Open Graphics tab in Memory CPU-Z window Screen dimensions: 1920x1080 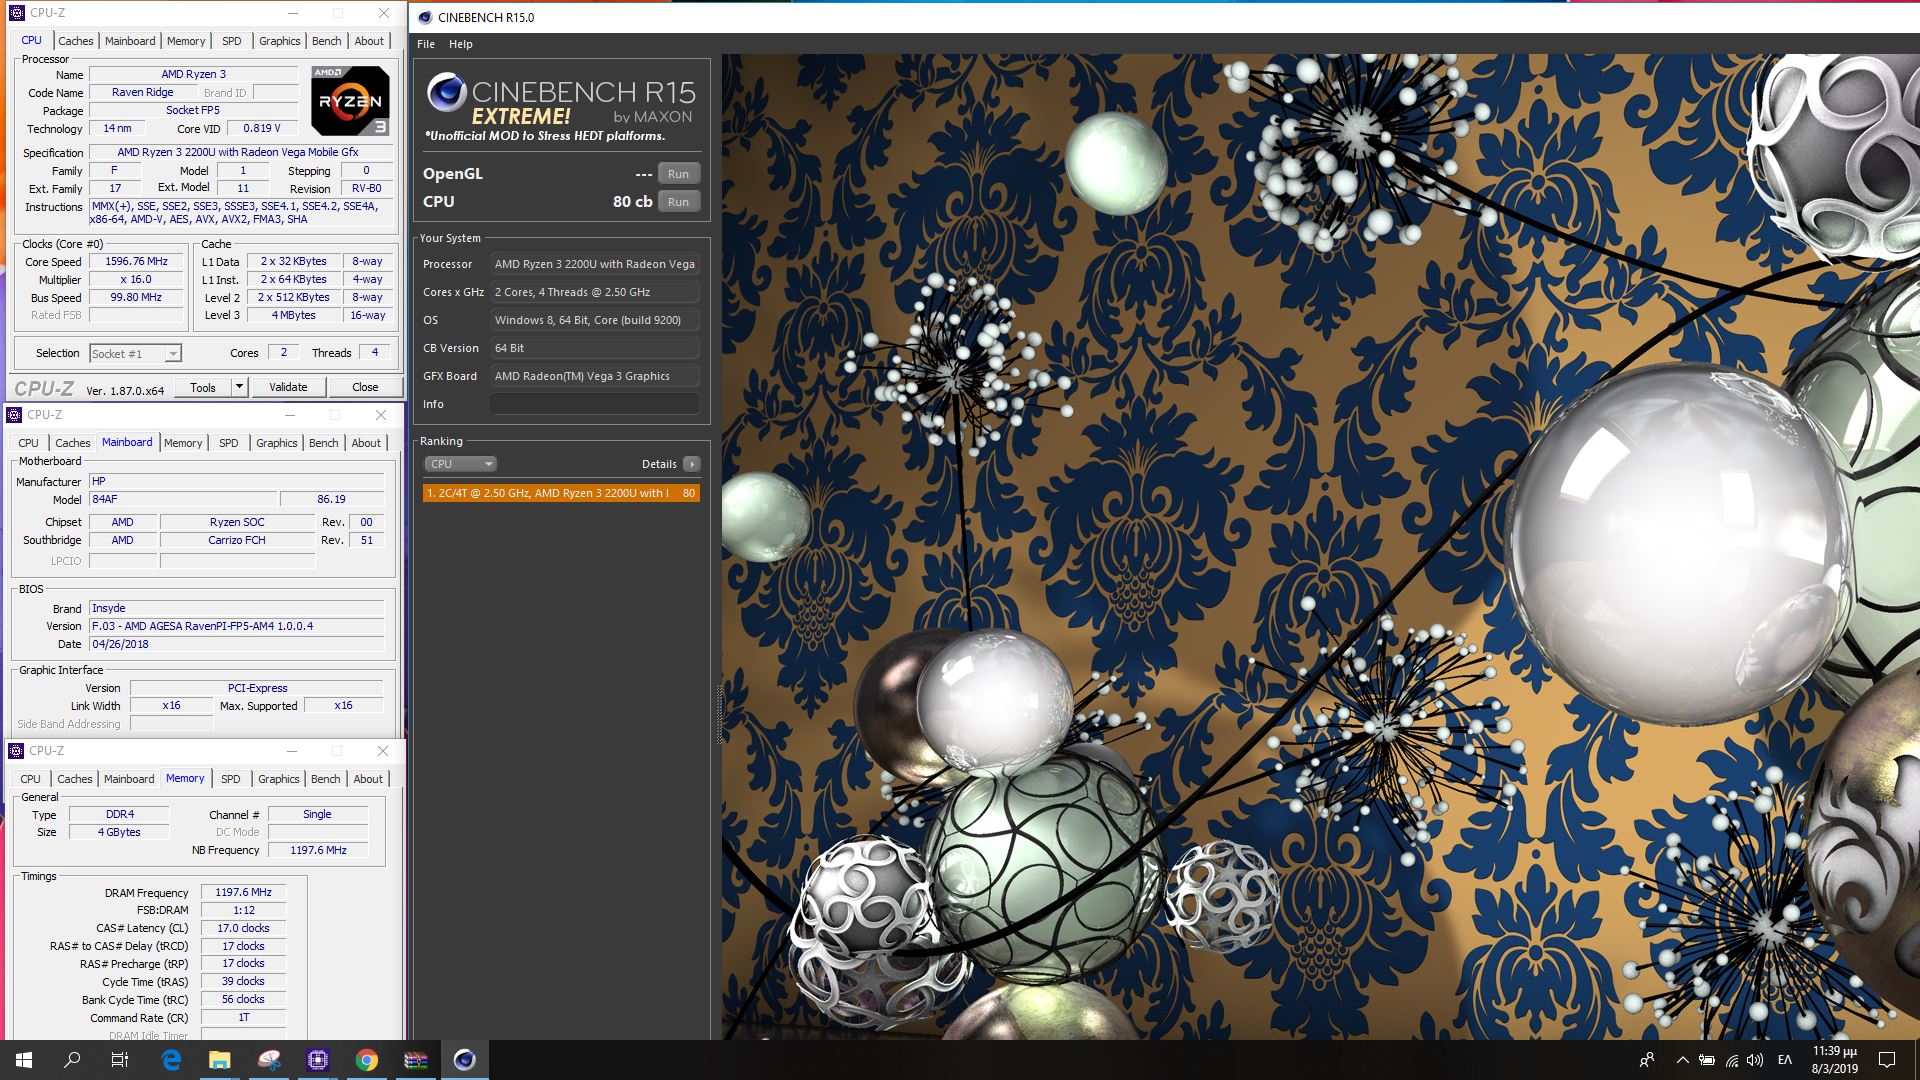(279, 779)
